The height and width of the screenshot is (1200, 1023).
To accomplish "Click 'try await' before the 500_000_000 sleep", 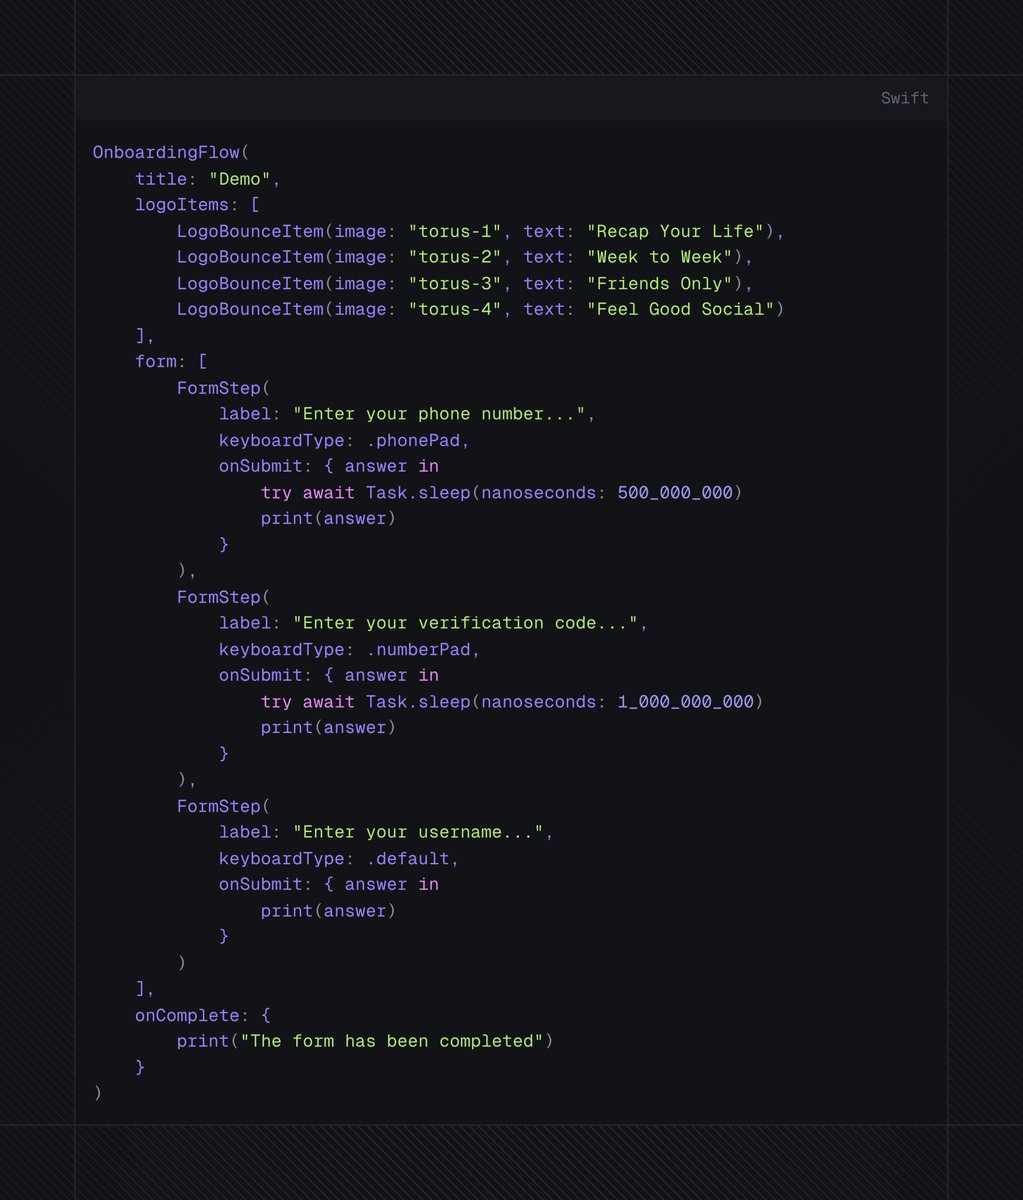I will coord(308,492).
